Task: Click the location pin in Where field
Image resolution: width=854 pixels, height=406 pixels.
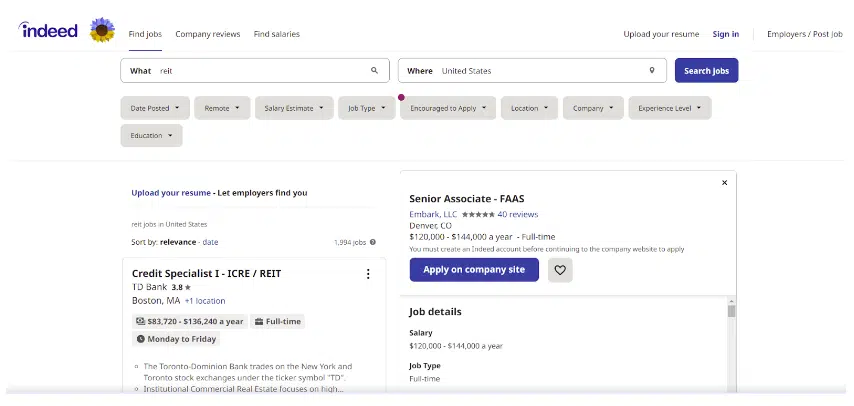Action: tap(652, 71)
